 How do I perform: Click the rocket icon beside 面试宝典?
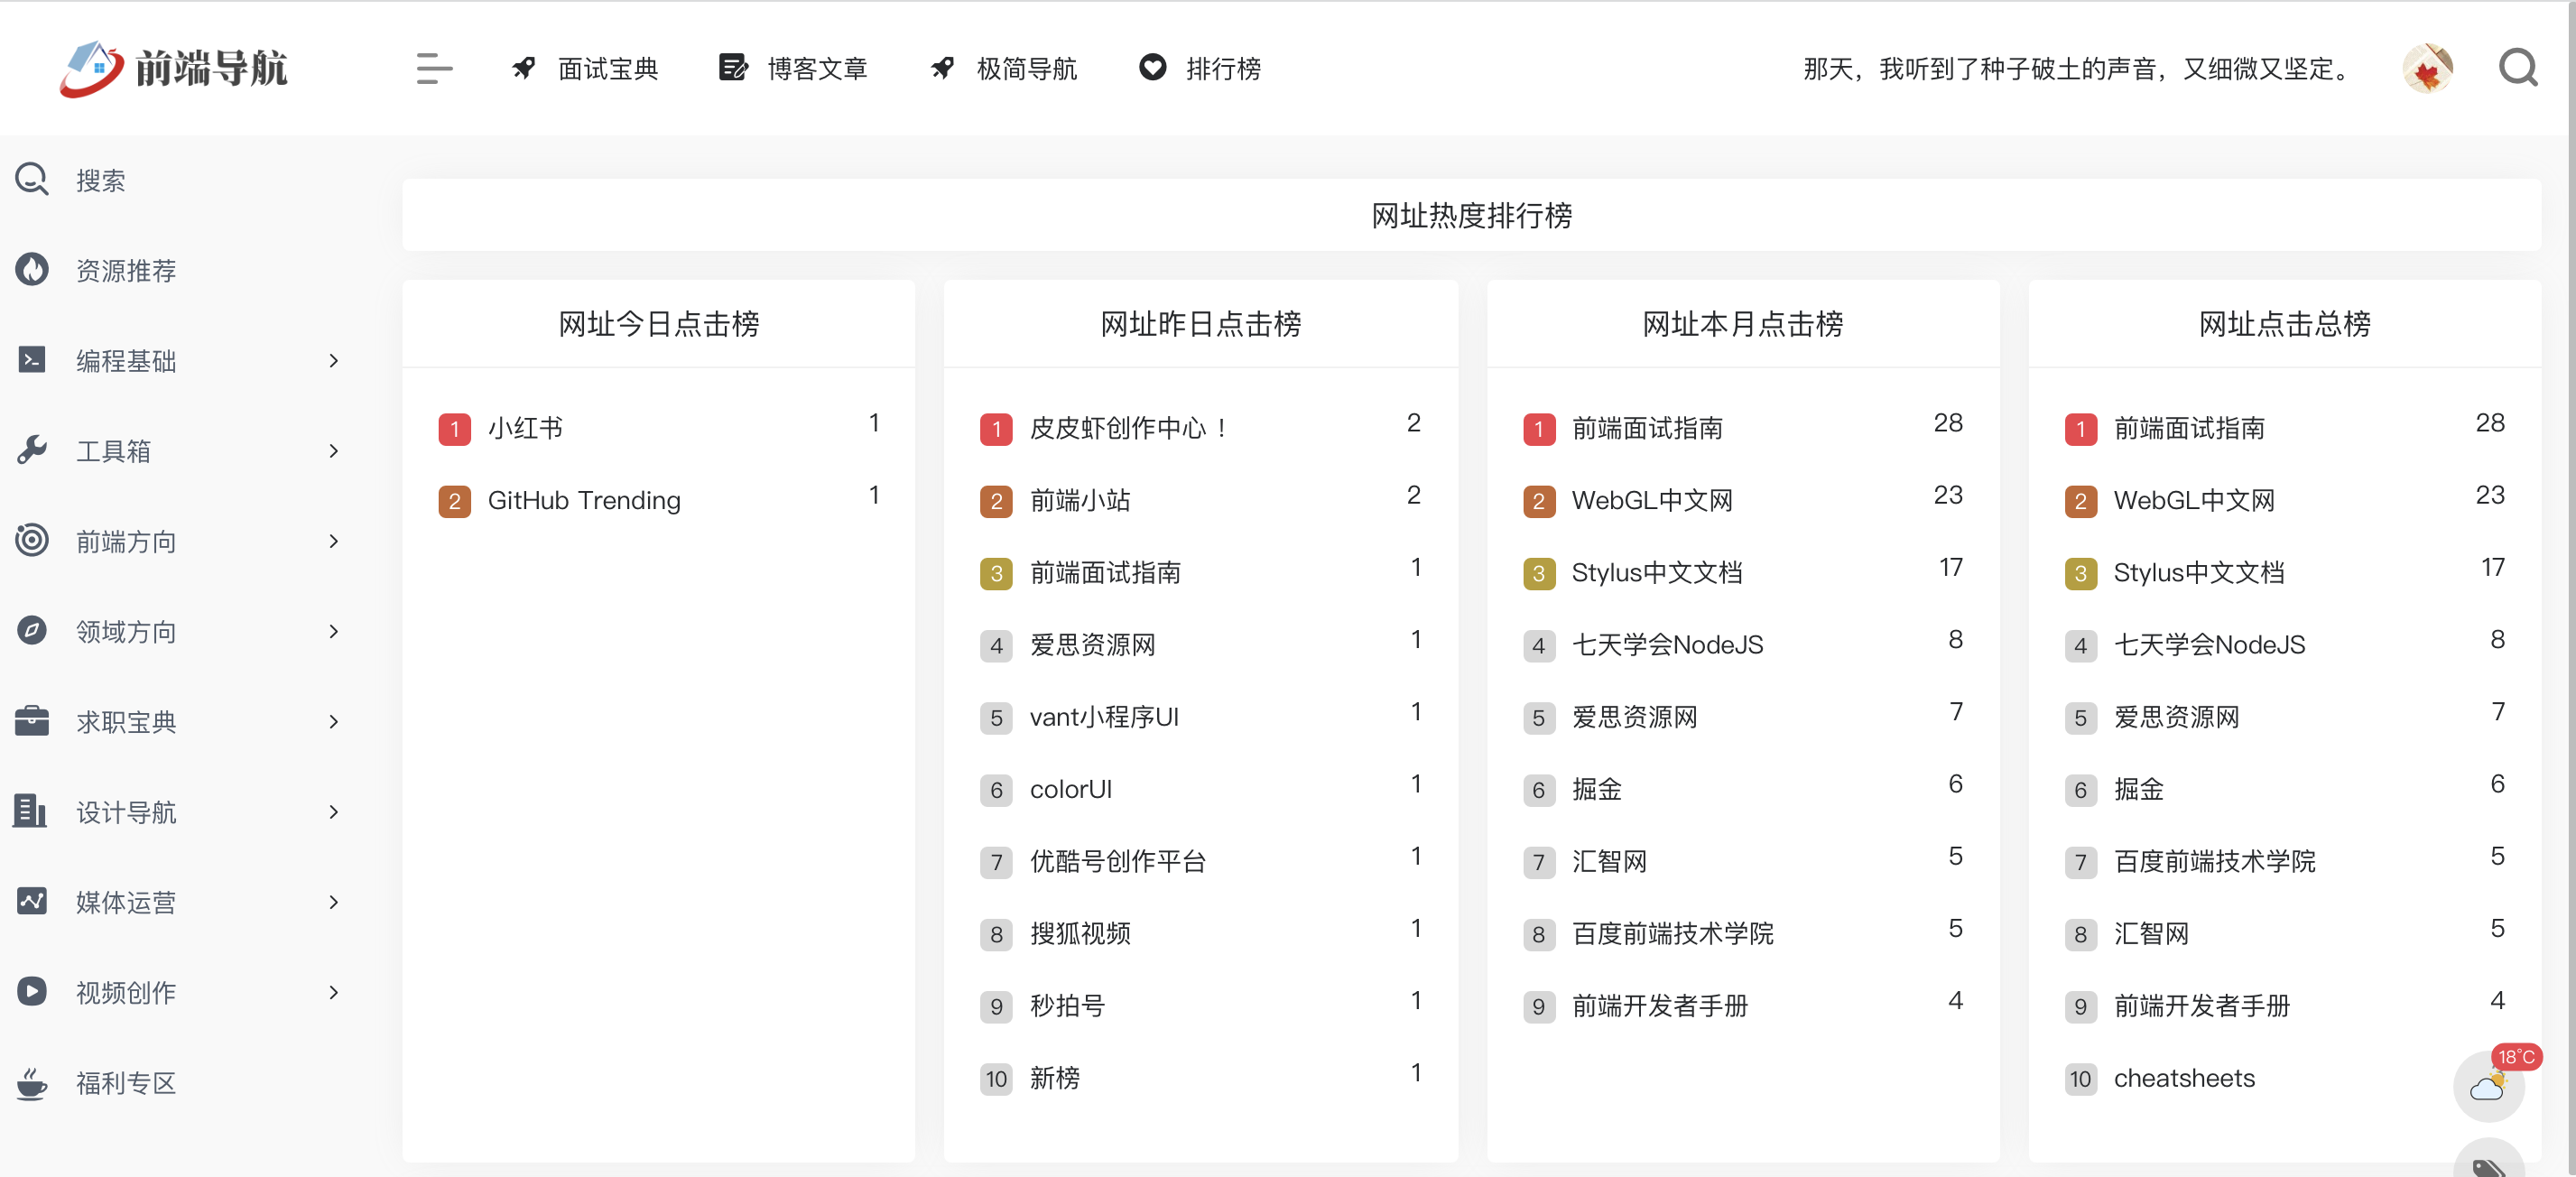pyautogui.click(x=524, y=67)
